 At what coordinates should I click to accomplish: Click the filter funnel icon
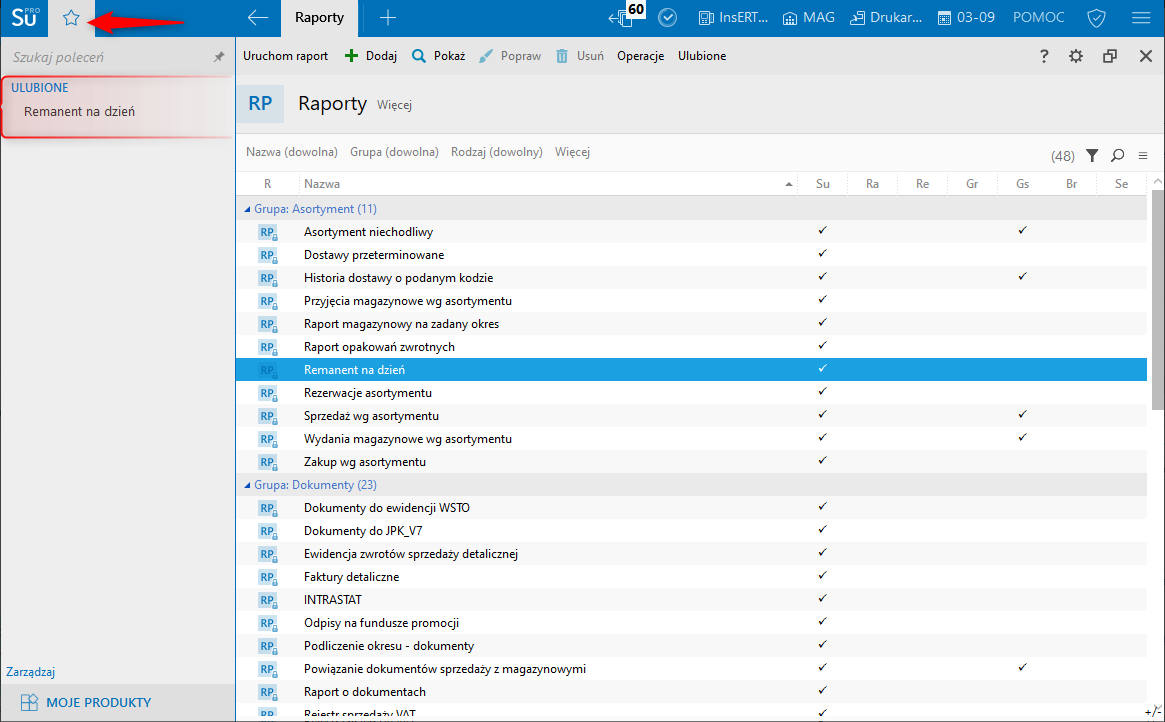click(1092, 155)
